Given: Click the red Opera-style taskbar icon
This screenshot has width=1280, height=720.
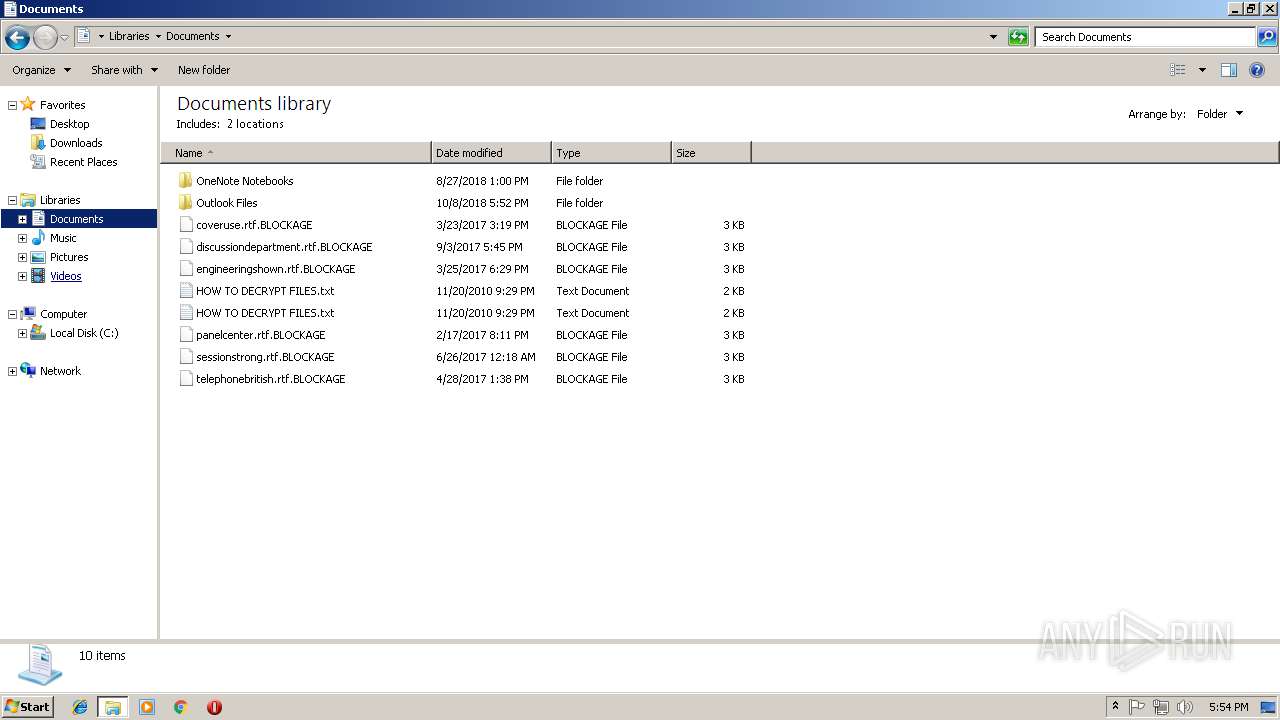Looking at the screenshot, I should pos(214,707).
